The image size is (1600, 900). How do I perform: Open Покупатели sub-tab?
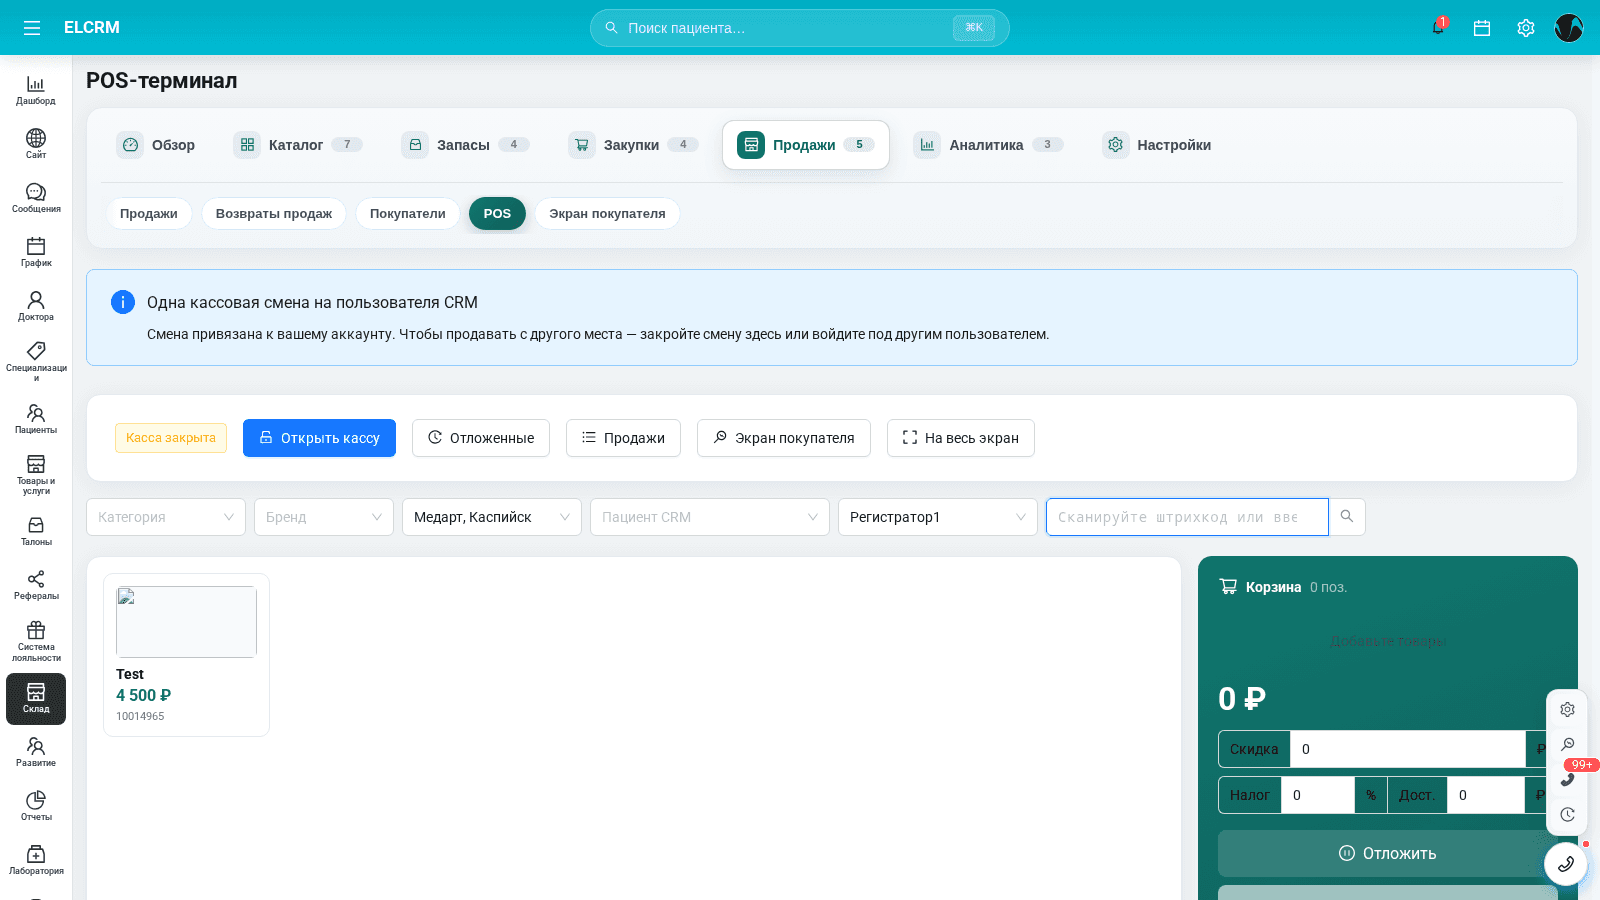pyautogui.click(x=408, y=214)
